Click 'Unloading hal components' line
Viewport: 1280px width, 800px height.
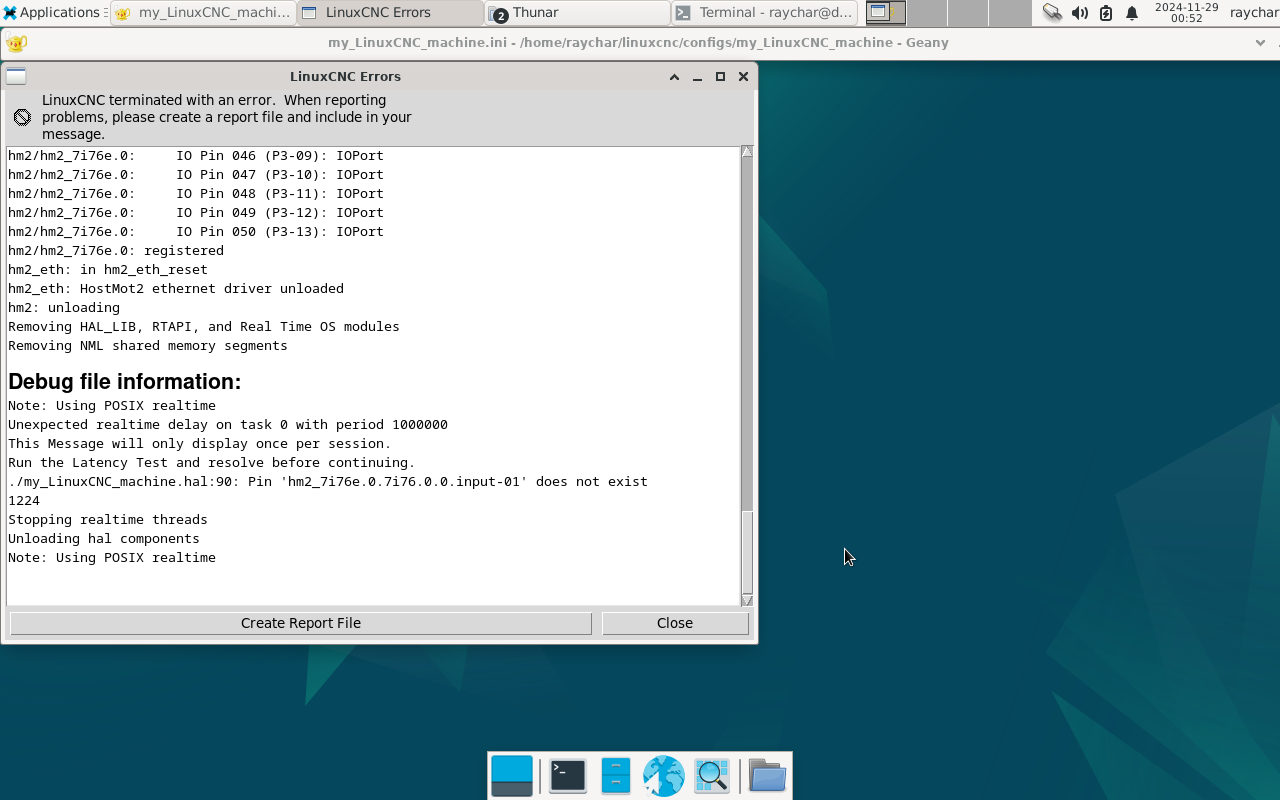[x=104, y=539]
